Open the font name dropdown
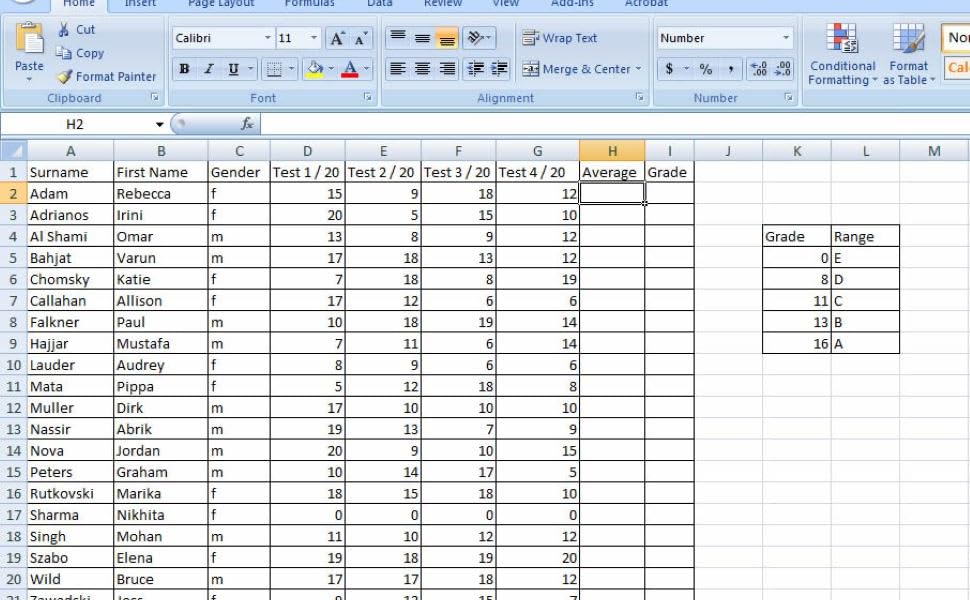 coord(267,37)
